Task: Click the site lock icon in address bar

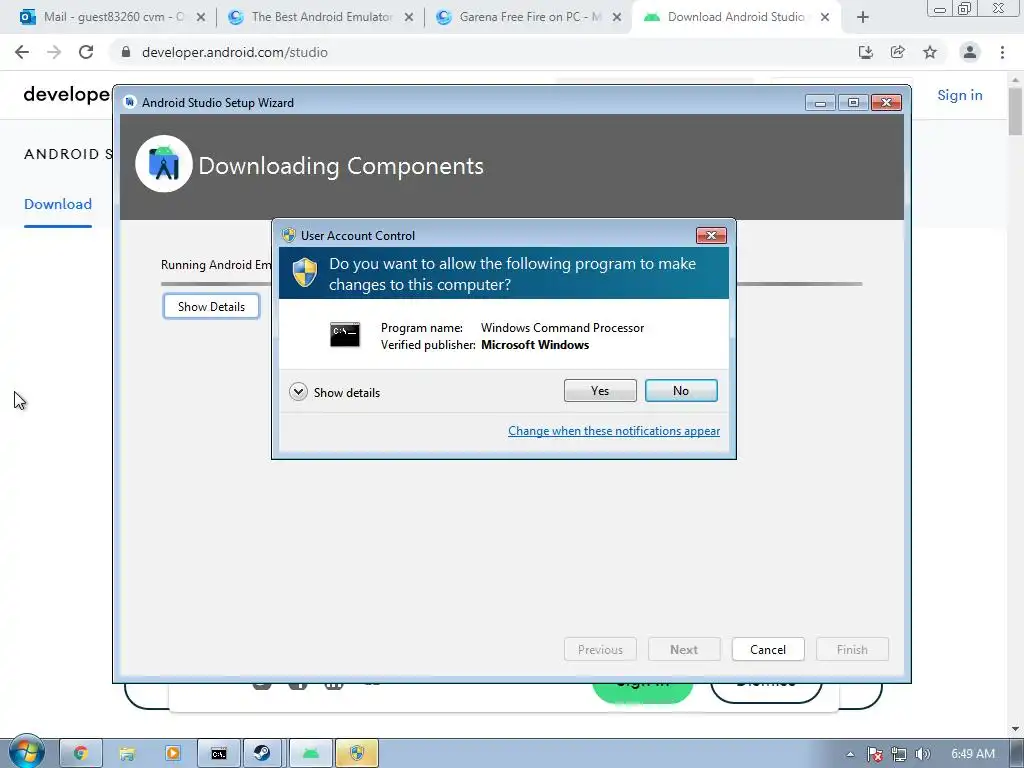Action: [x=126, y=52]
